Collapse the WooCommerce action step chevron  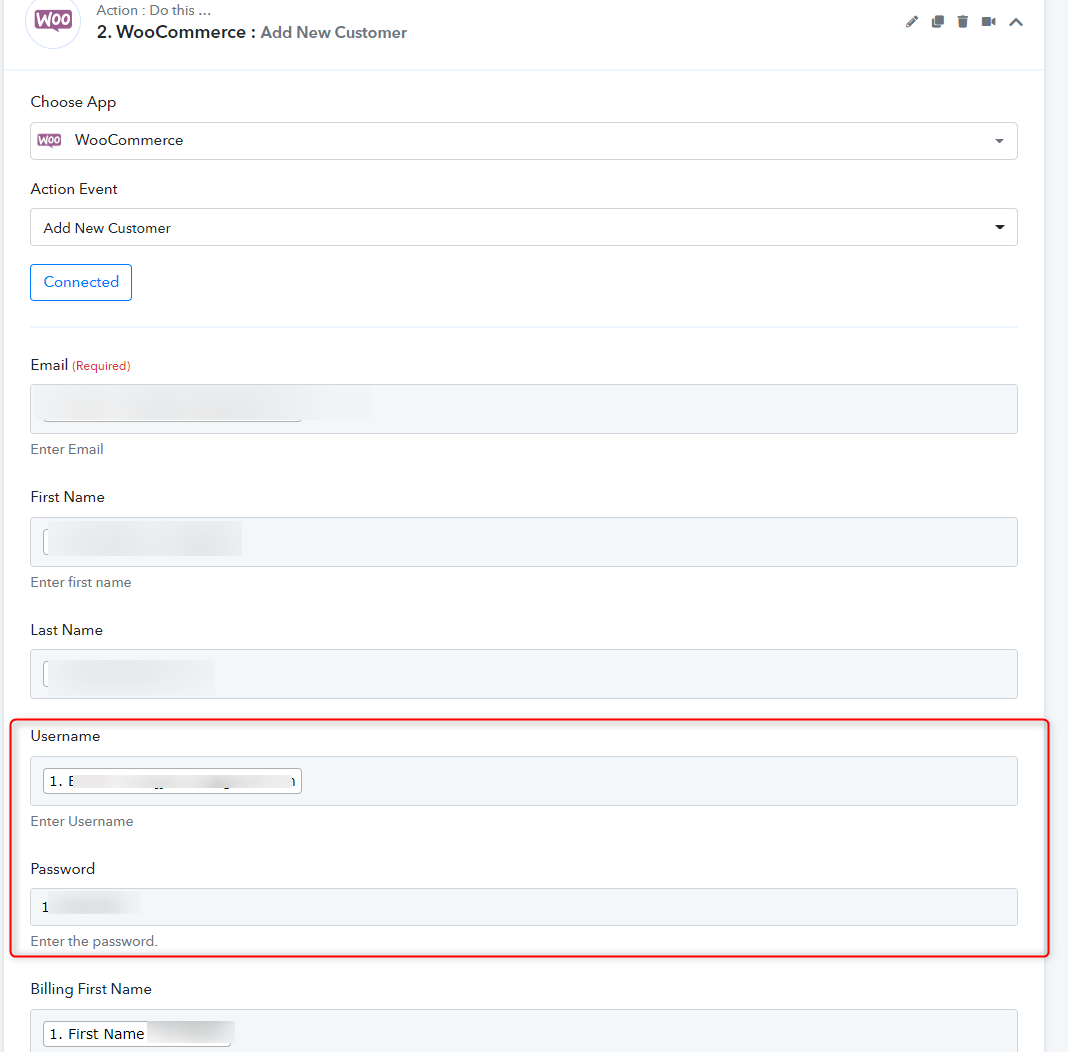tap(1016, 22)
